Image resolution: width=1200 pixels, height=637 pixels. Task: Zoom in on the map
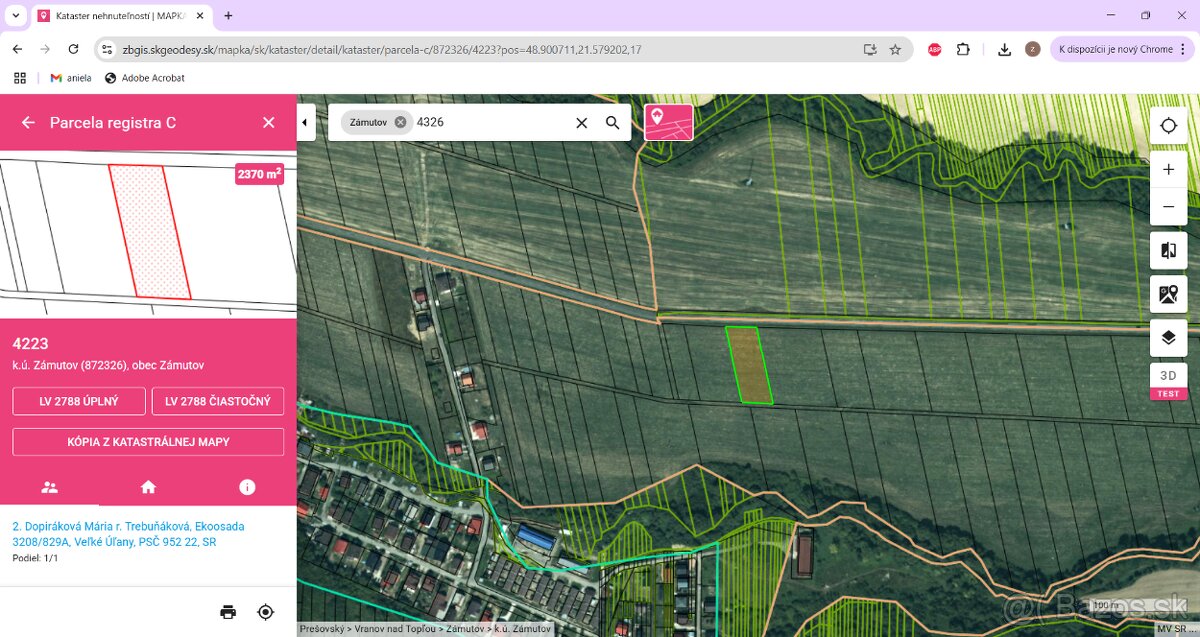coord(1168,170)
